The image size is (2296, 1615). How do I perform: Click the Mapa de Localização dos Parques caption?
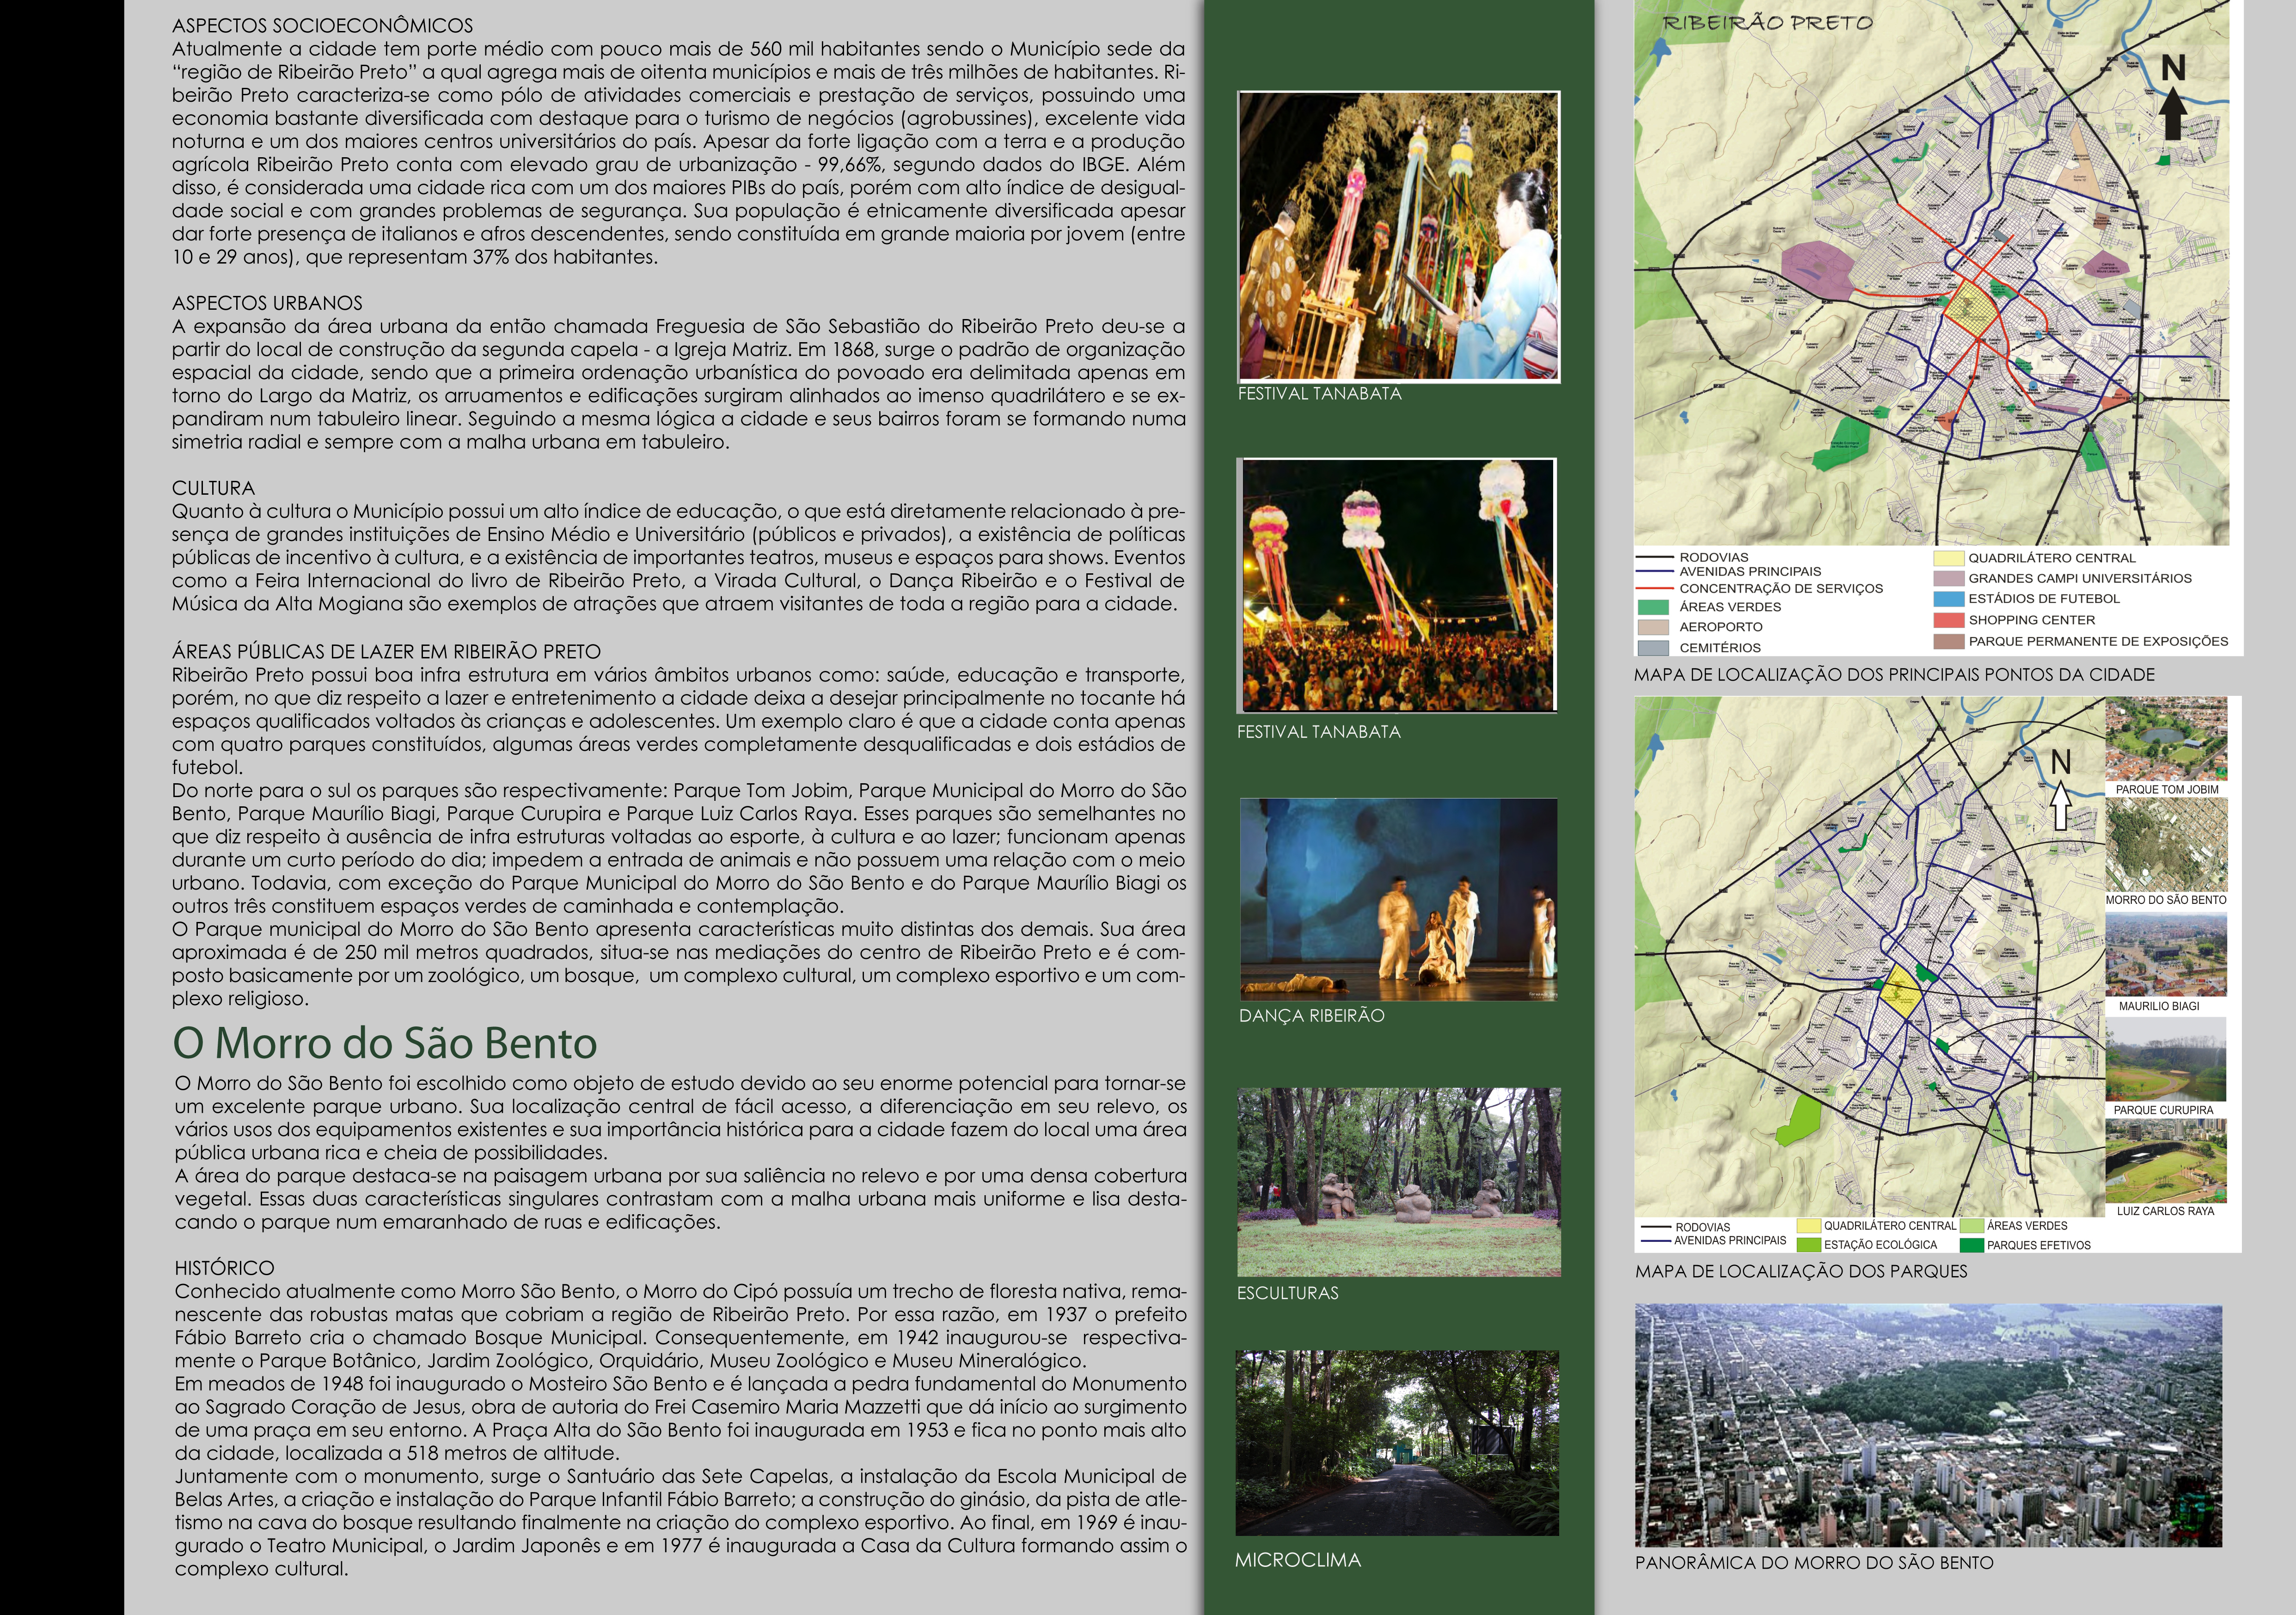click(1801, 1271)
